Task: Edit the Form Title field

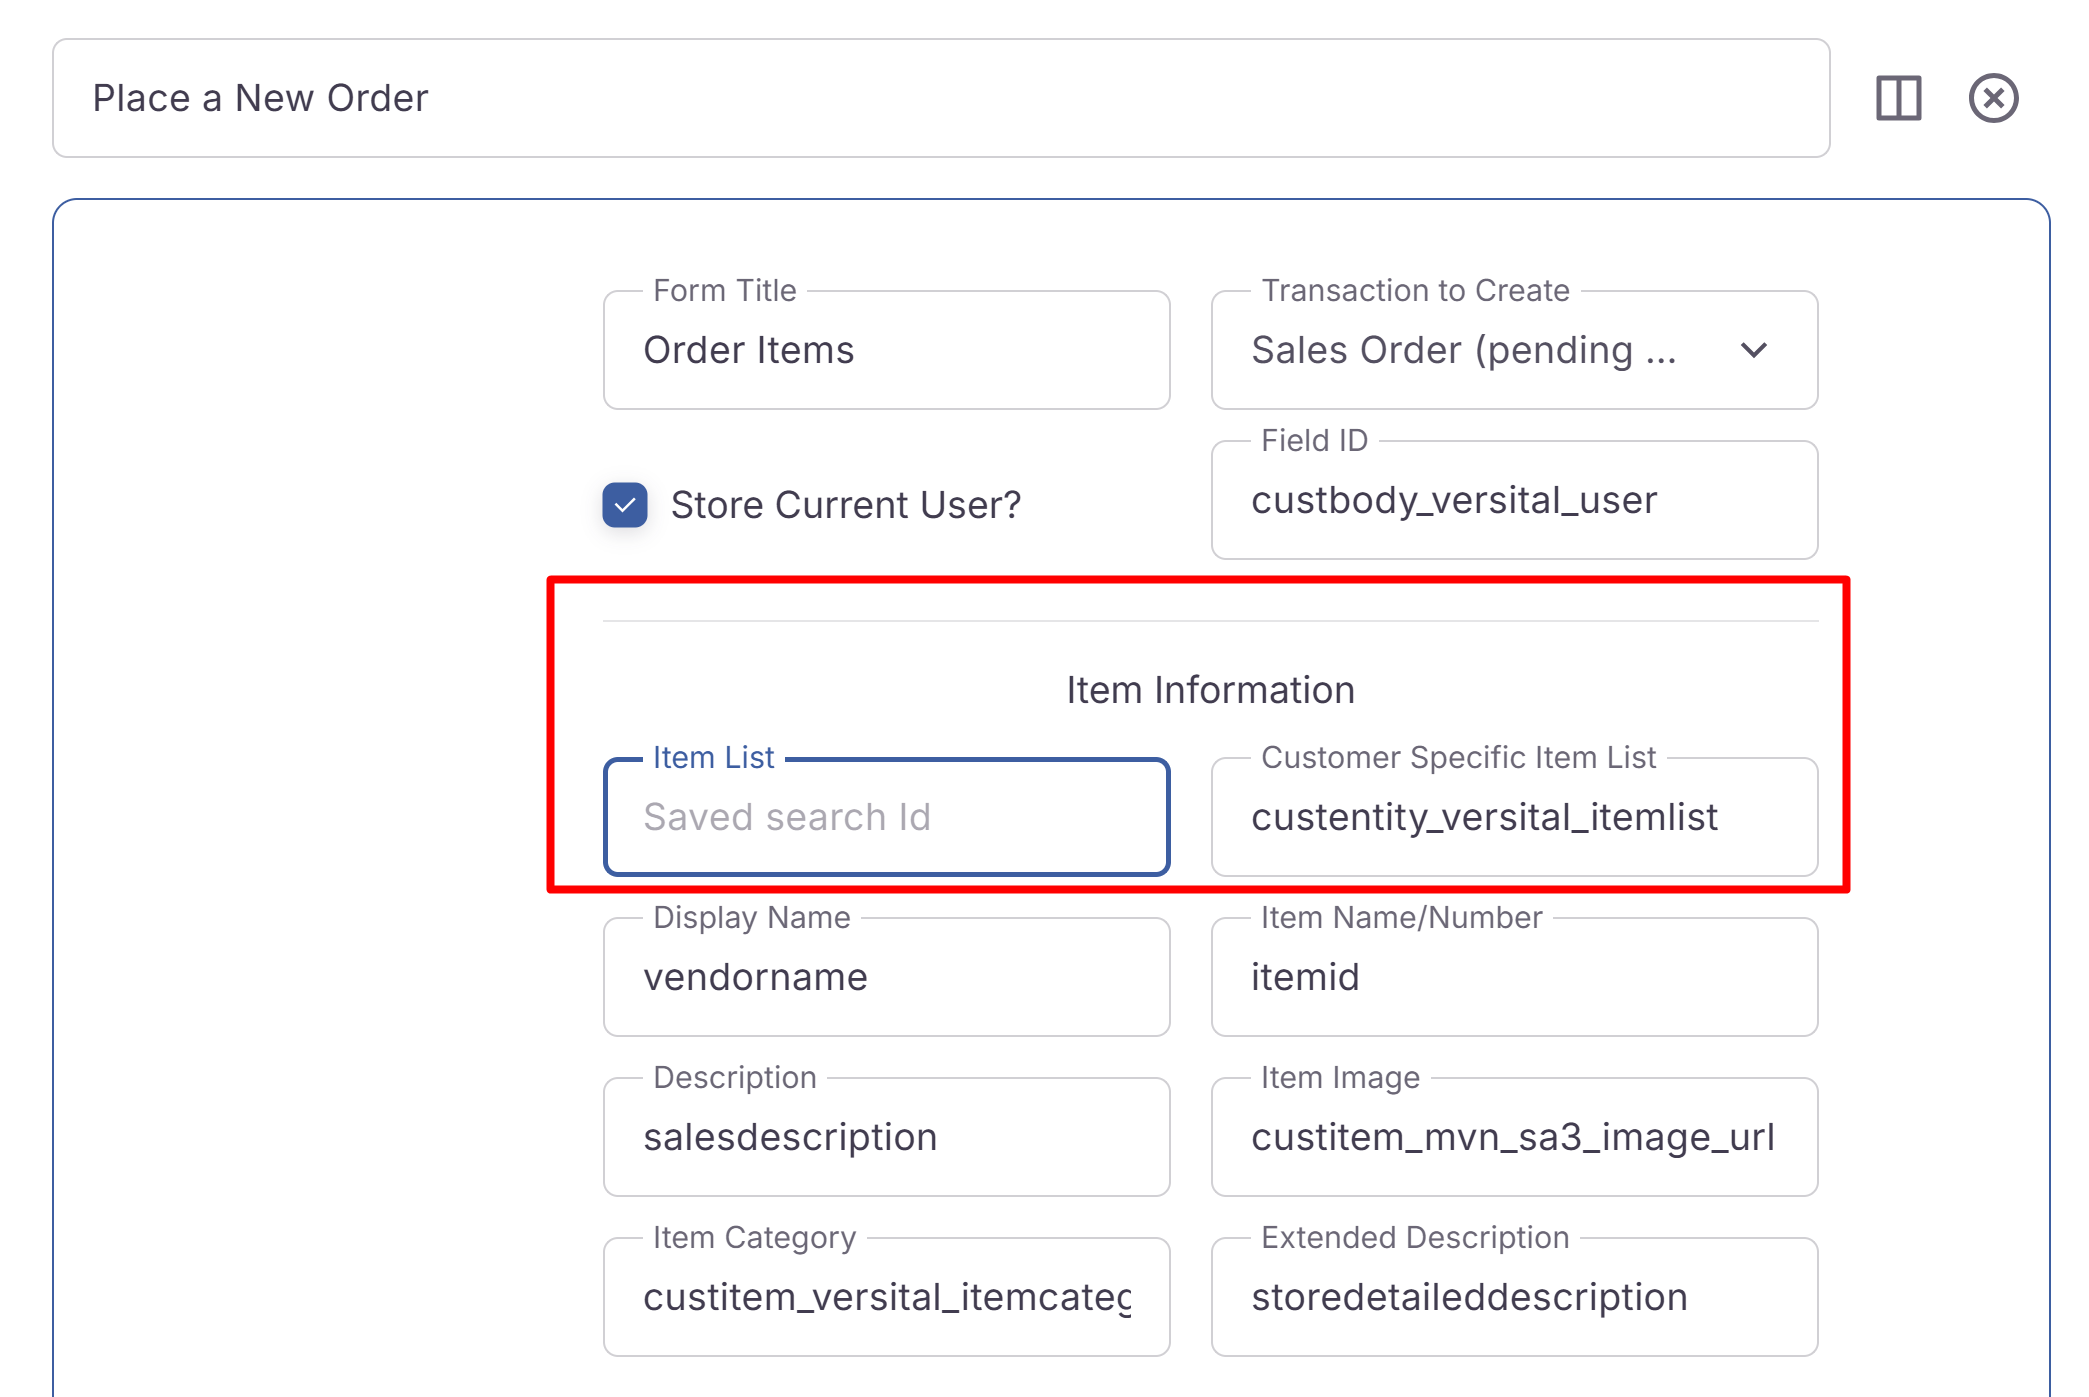Action: pyautogui.click(x=886, y=351)
